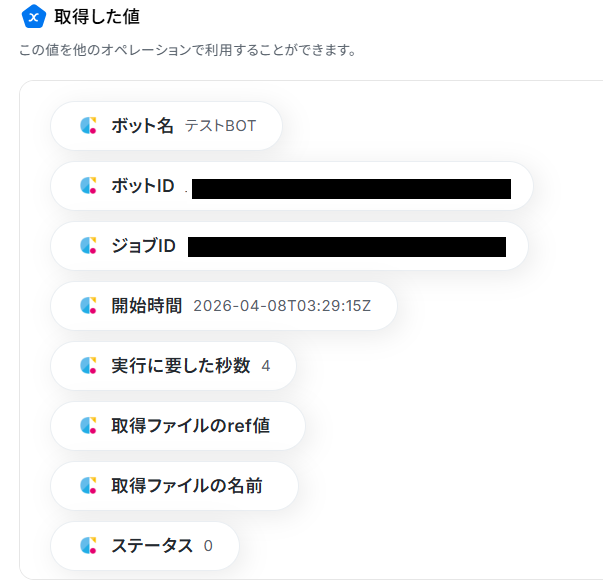Click the description text about other operations
This screenshot has height=581, width=603.
click(188, 49)
